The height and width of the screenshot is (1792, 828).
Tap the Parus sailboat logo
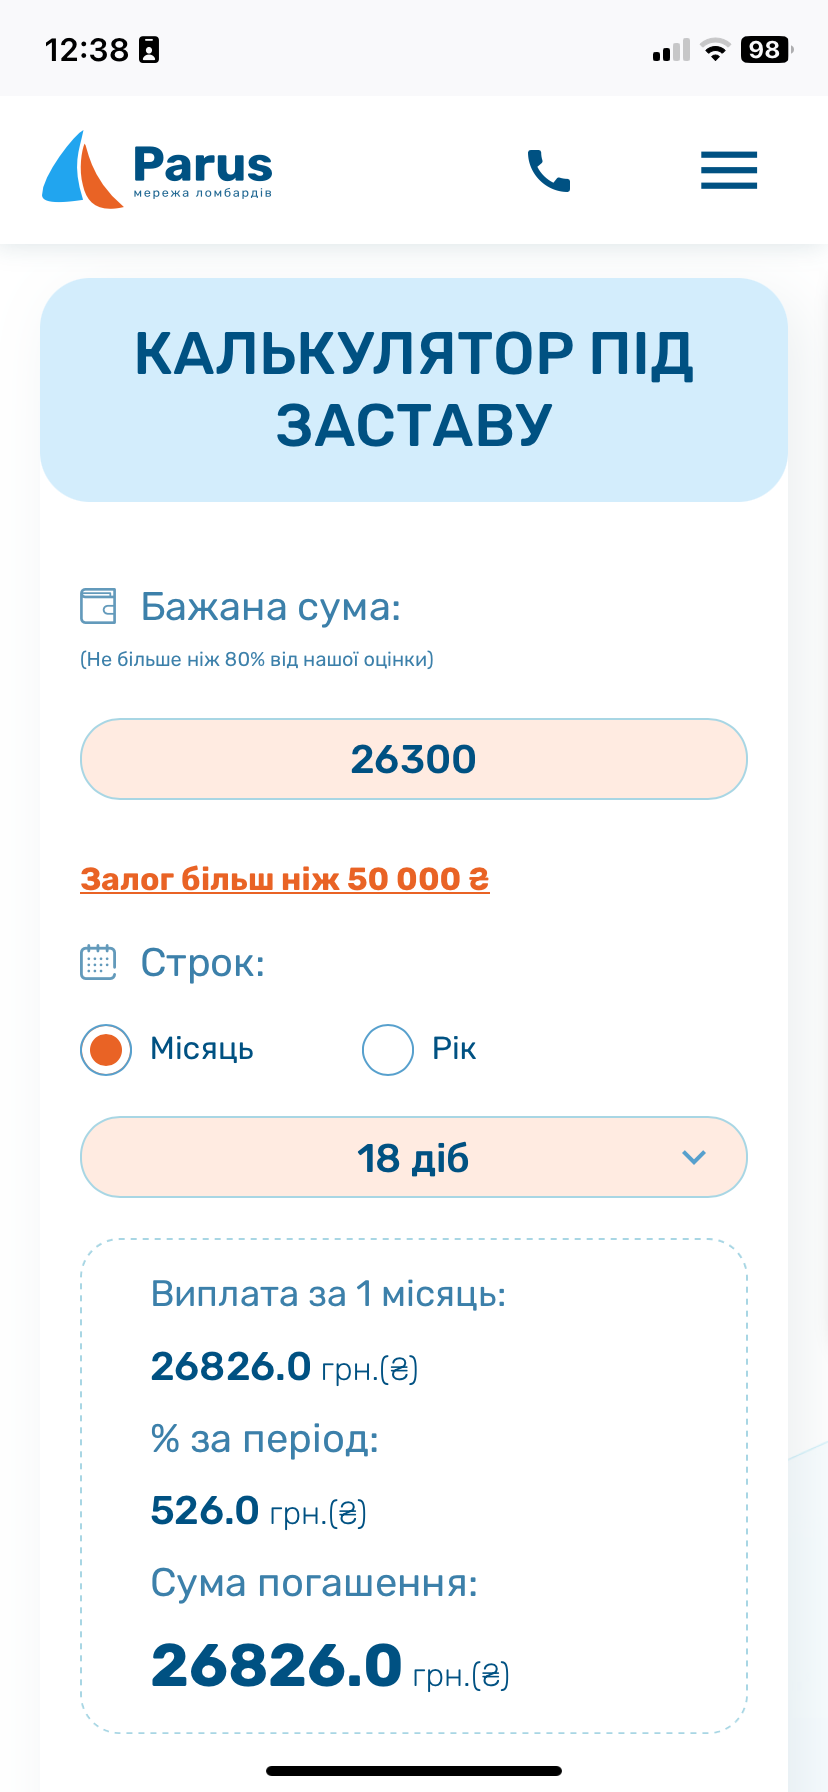[x=82, y=170]
